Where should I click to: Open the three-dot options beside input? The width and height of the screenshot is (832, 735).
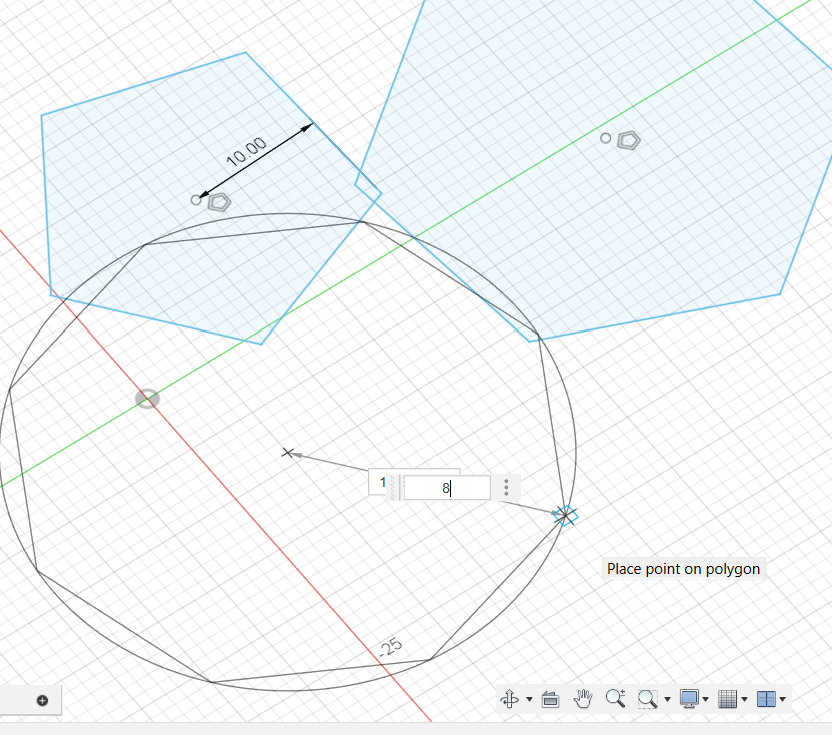[506, 488]
